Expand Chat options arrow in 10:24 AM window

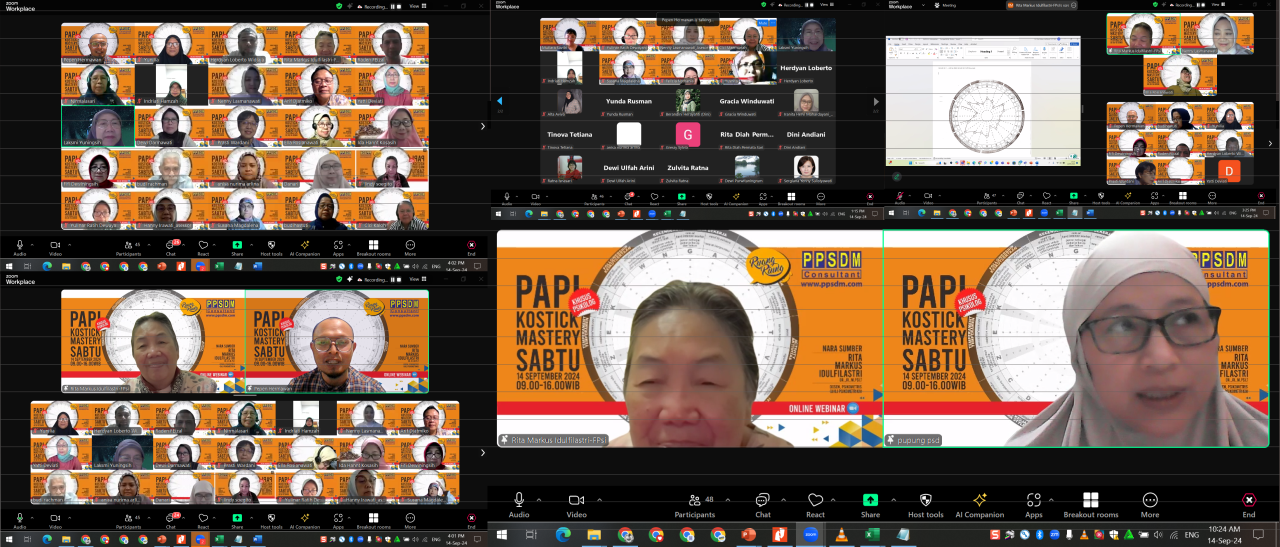pos(783,500)
